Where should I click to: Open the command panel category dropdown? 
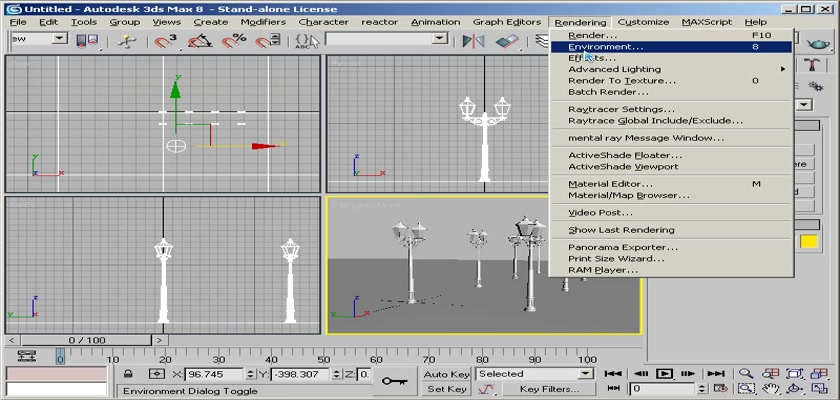click(804, 105)
